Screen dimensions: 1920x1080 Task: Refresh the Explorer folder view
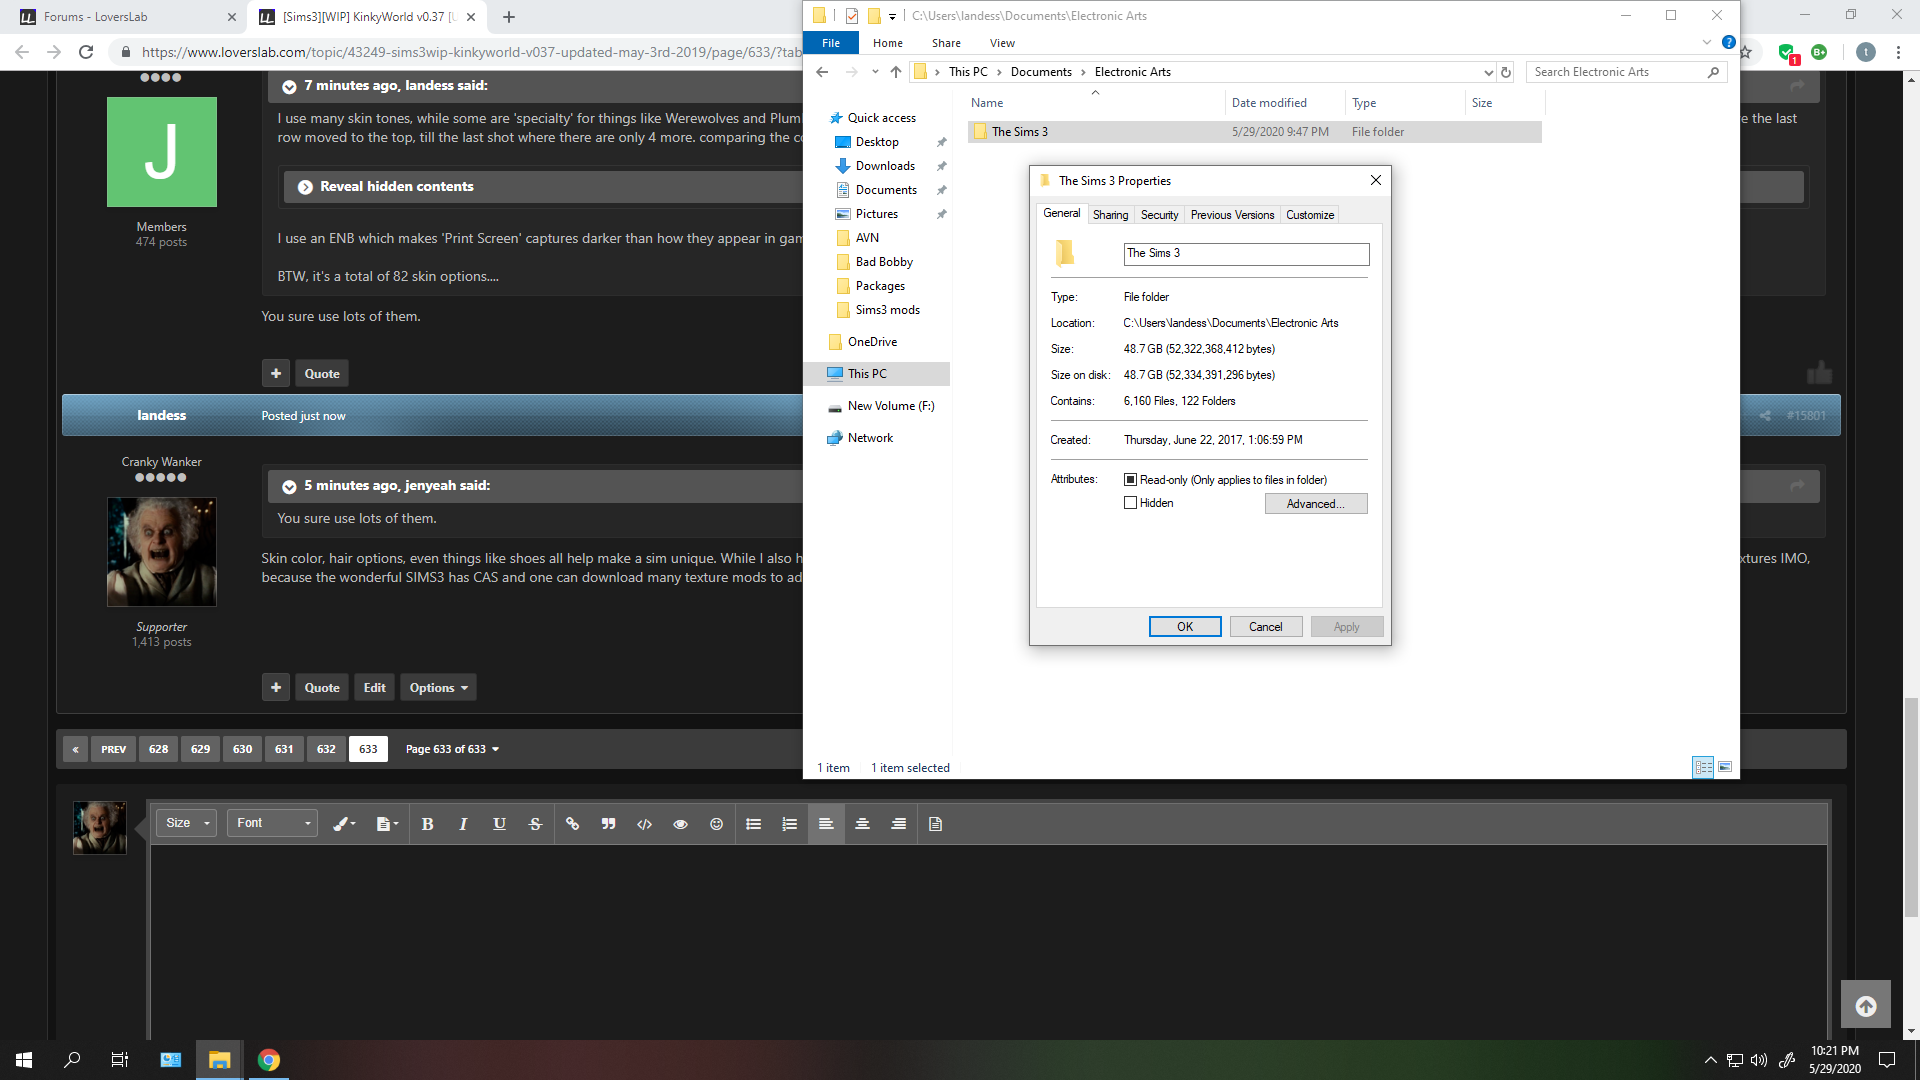coord(1506,72)
